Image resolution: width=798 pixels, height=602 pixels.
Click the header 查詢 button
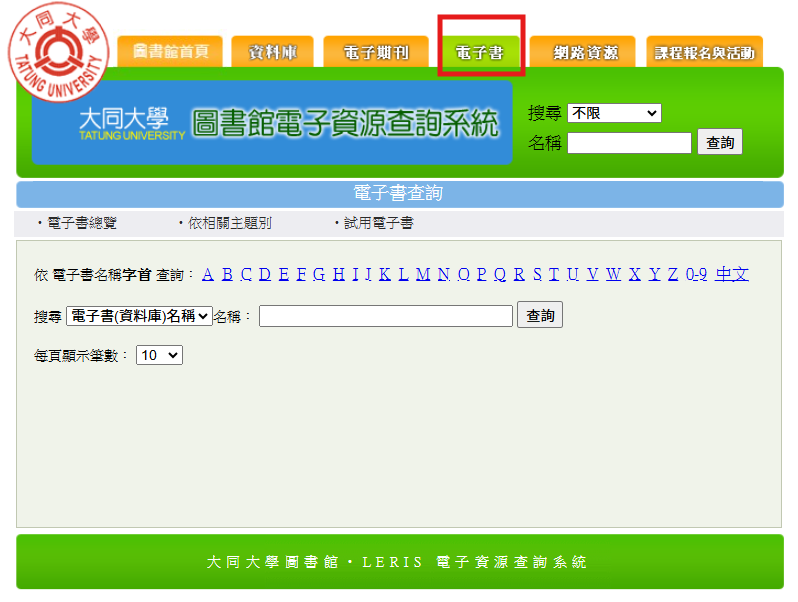[720, 142]
